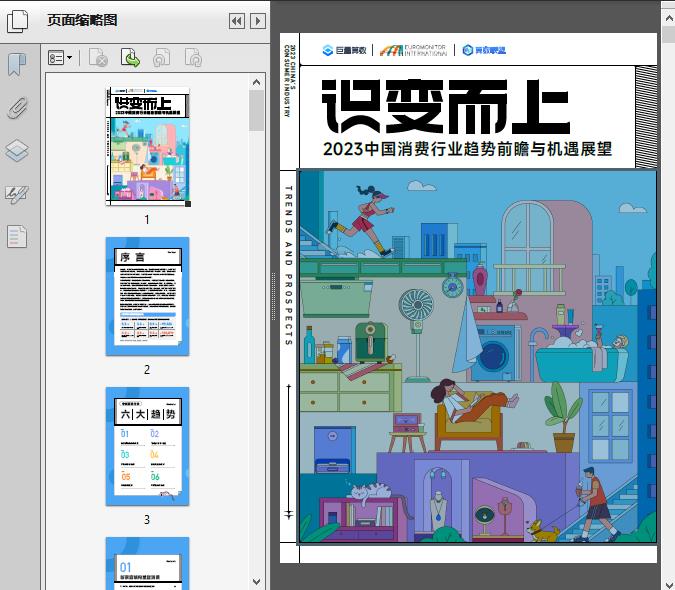
Task: Open the page thumbnails panel icon
Action: (18, 21)
